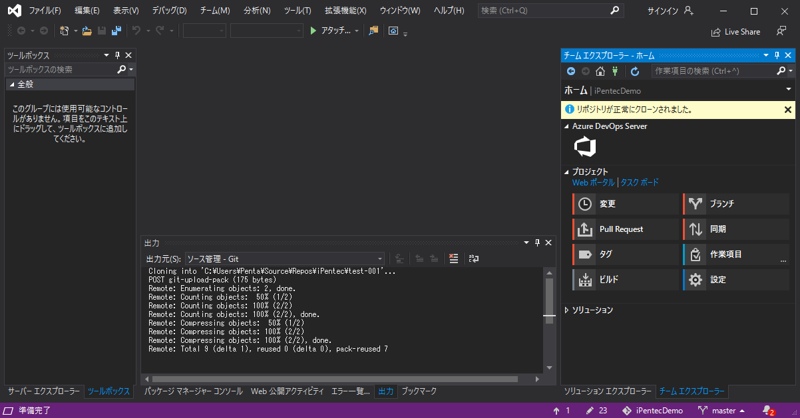This screenshot has width=800, height=418.
Task: Open the タスク ボード link
Action: click(639, 183)
